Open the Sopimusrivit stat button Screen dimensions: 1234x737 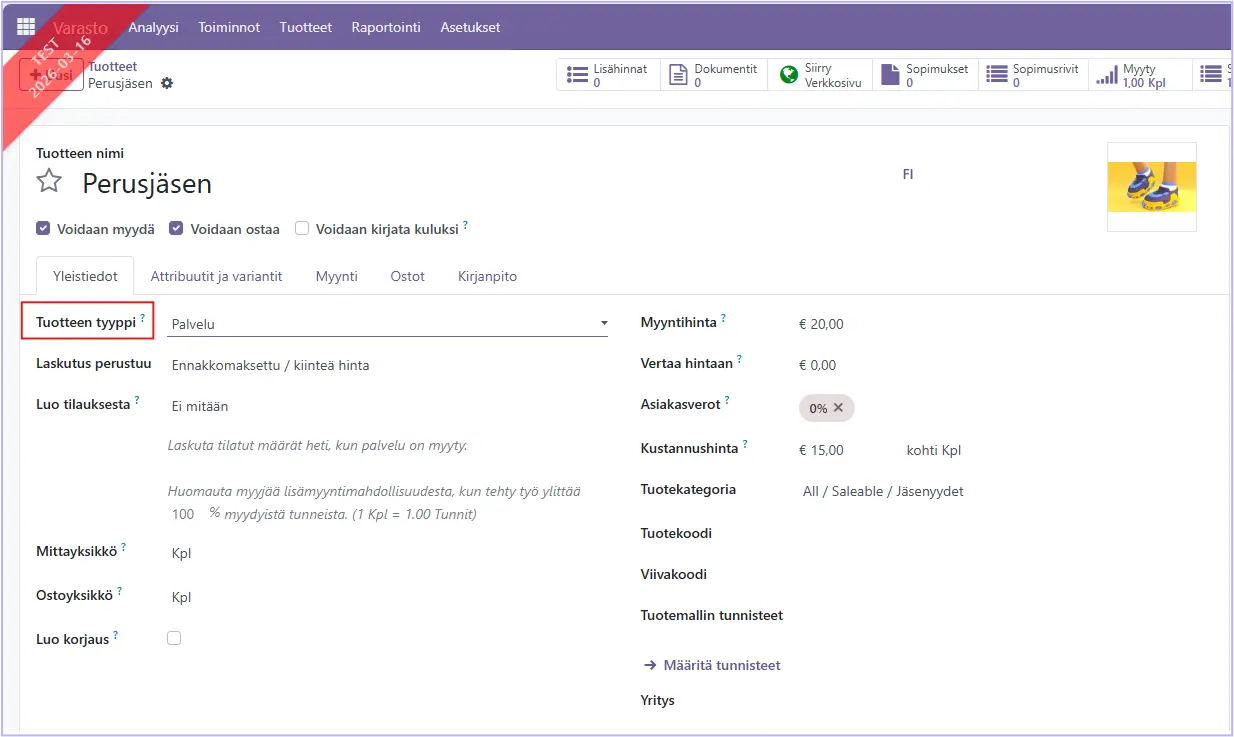click(x=1033, y=76)
